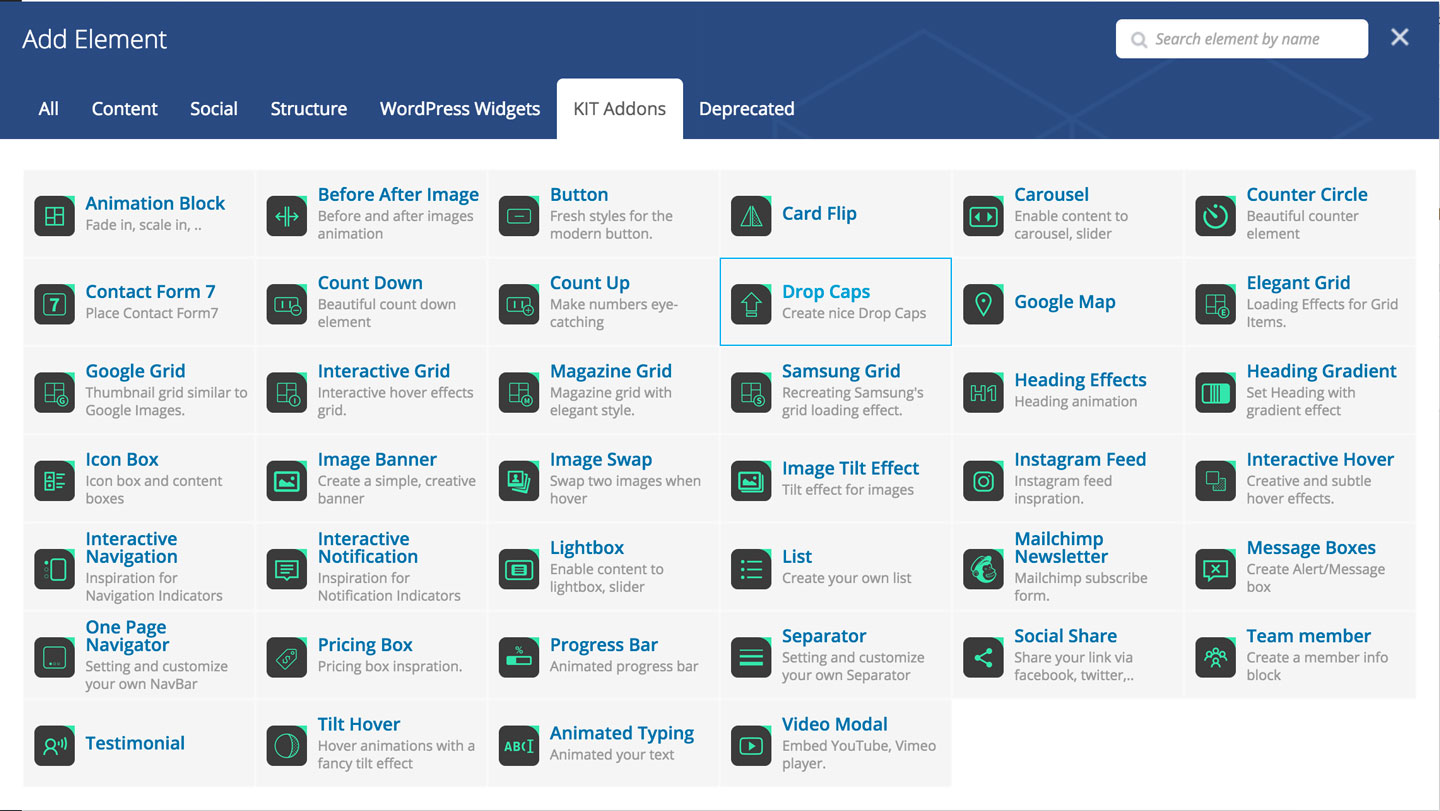Click the 'Pricing box inspration.' description
Viewport: 1440px width, 811px height.
[390, 666]
